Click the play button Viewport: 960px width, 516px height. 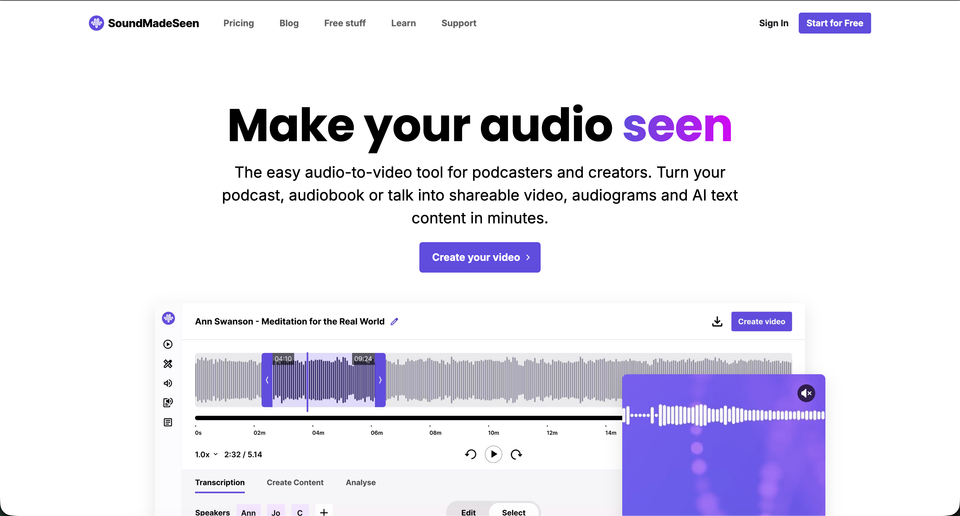pyautogui.click(x=493, y=454)
